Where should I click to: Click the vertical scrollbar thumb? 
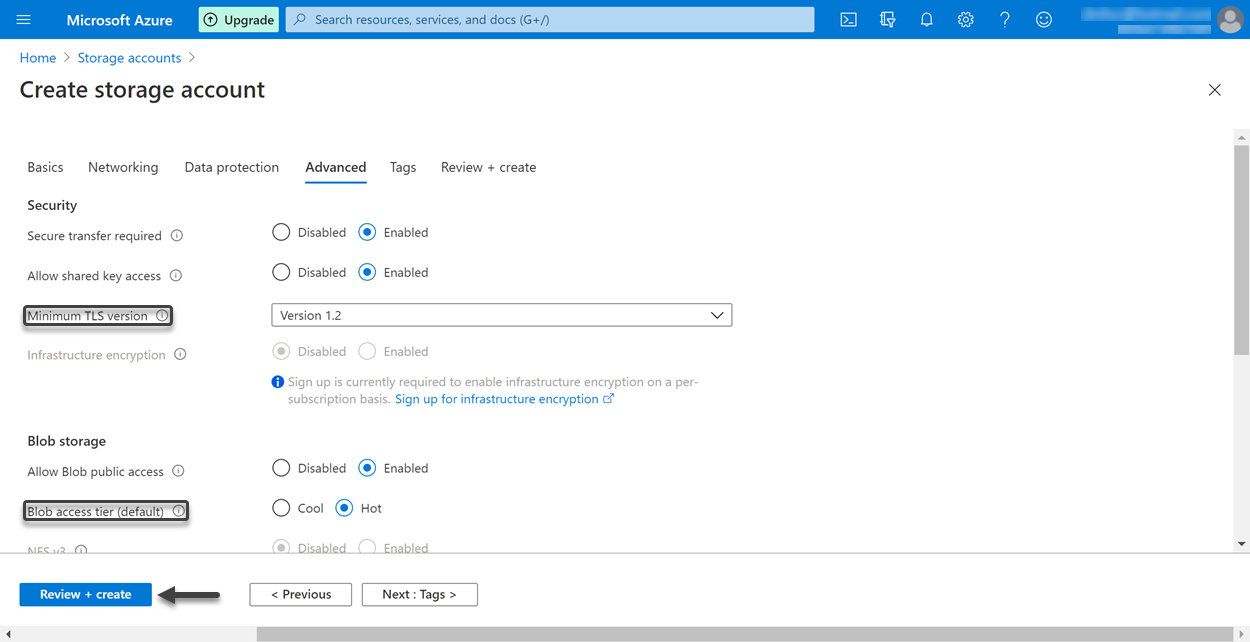(1242, 250)
